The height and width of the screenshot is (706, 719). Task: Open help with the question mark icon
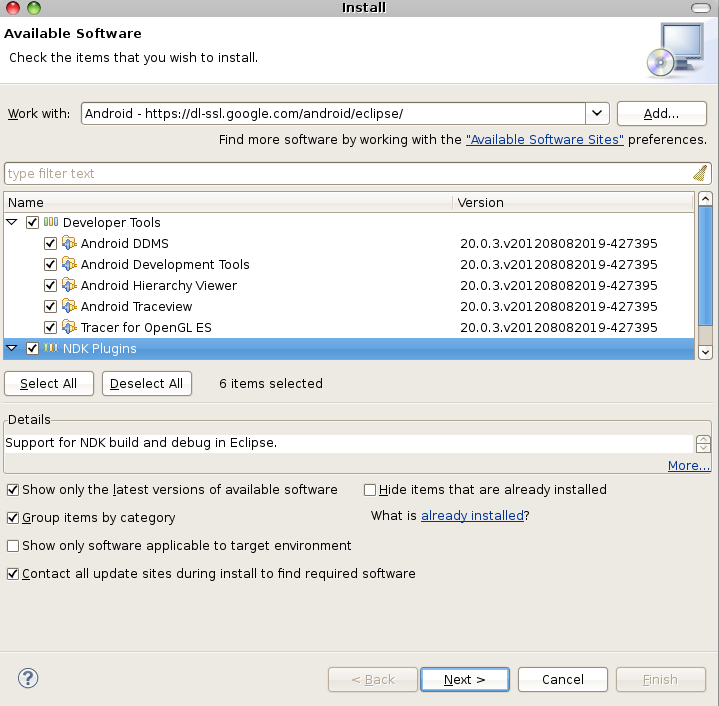(28, 678)
